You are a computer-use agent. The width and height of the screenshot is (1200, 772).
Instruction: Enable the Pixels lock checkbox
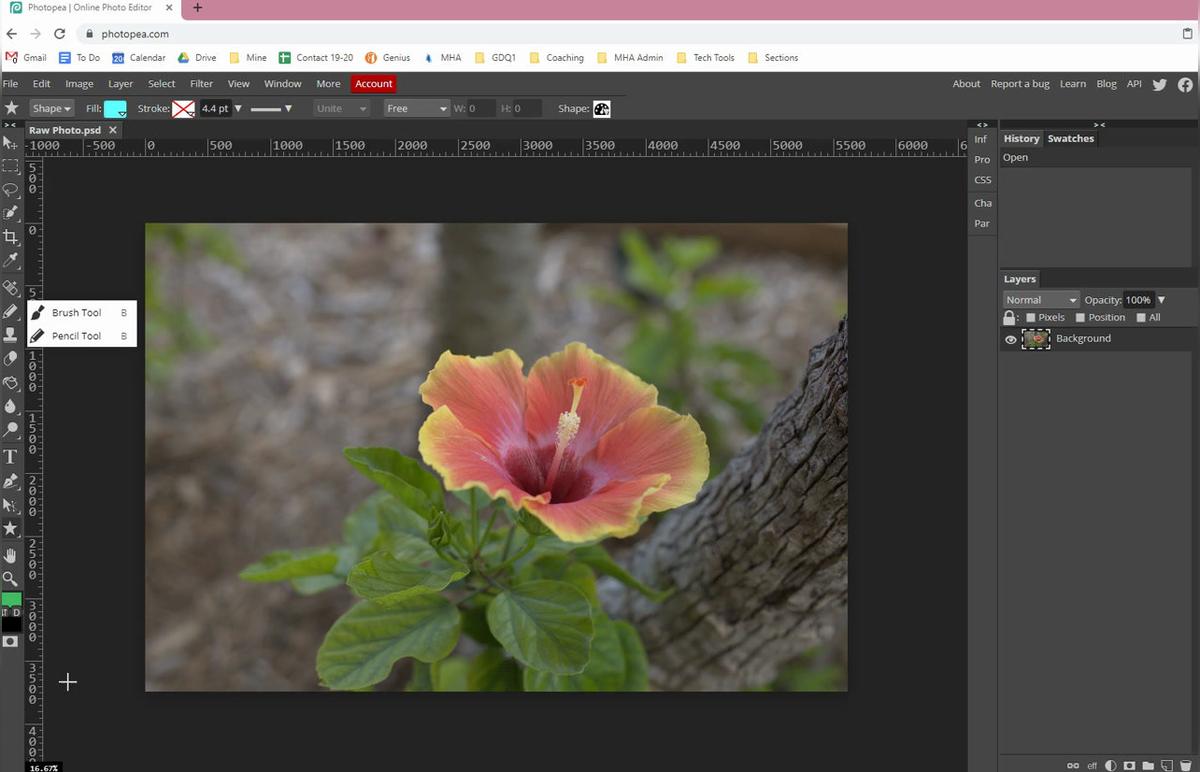click(x=1031, y=318)
